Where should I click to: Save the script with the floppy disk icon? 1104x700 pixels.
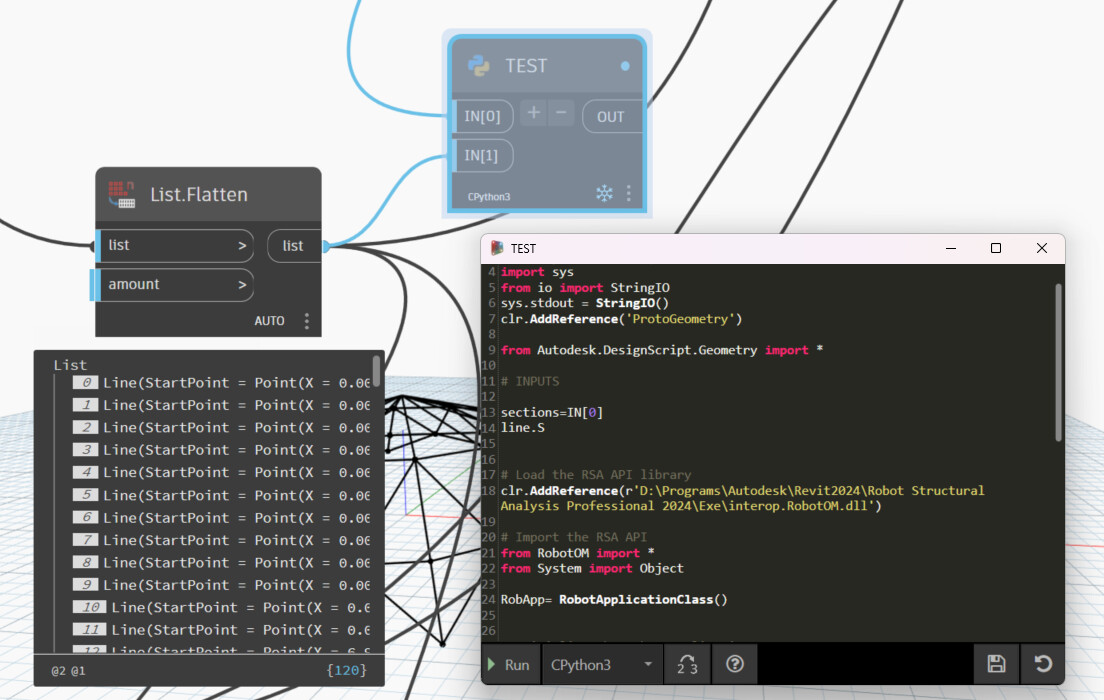[996, 664]
